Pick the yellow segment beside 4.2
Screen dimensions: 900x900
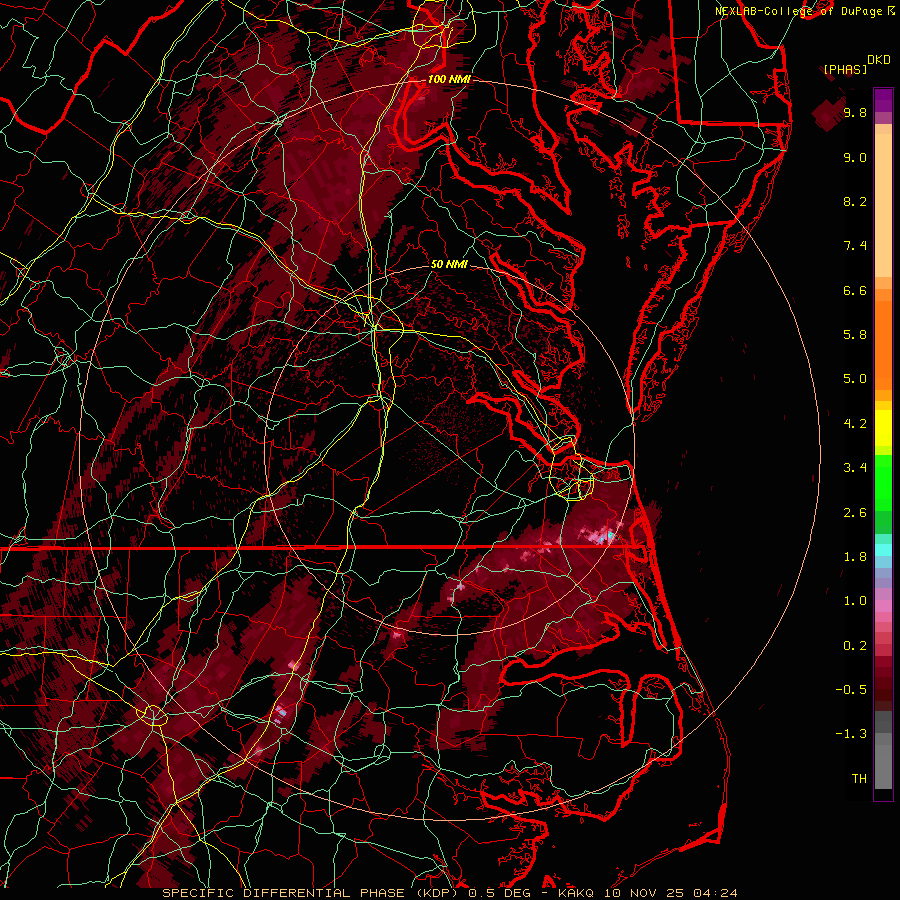pos(883,428)
